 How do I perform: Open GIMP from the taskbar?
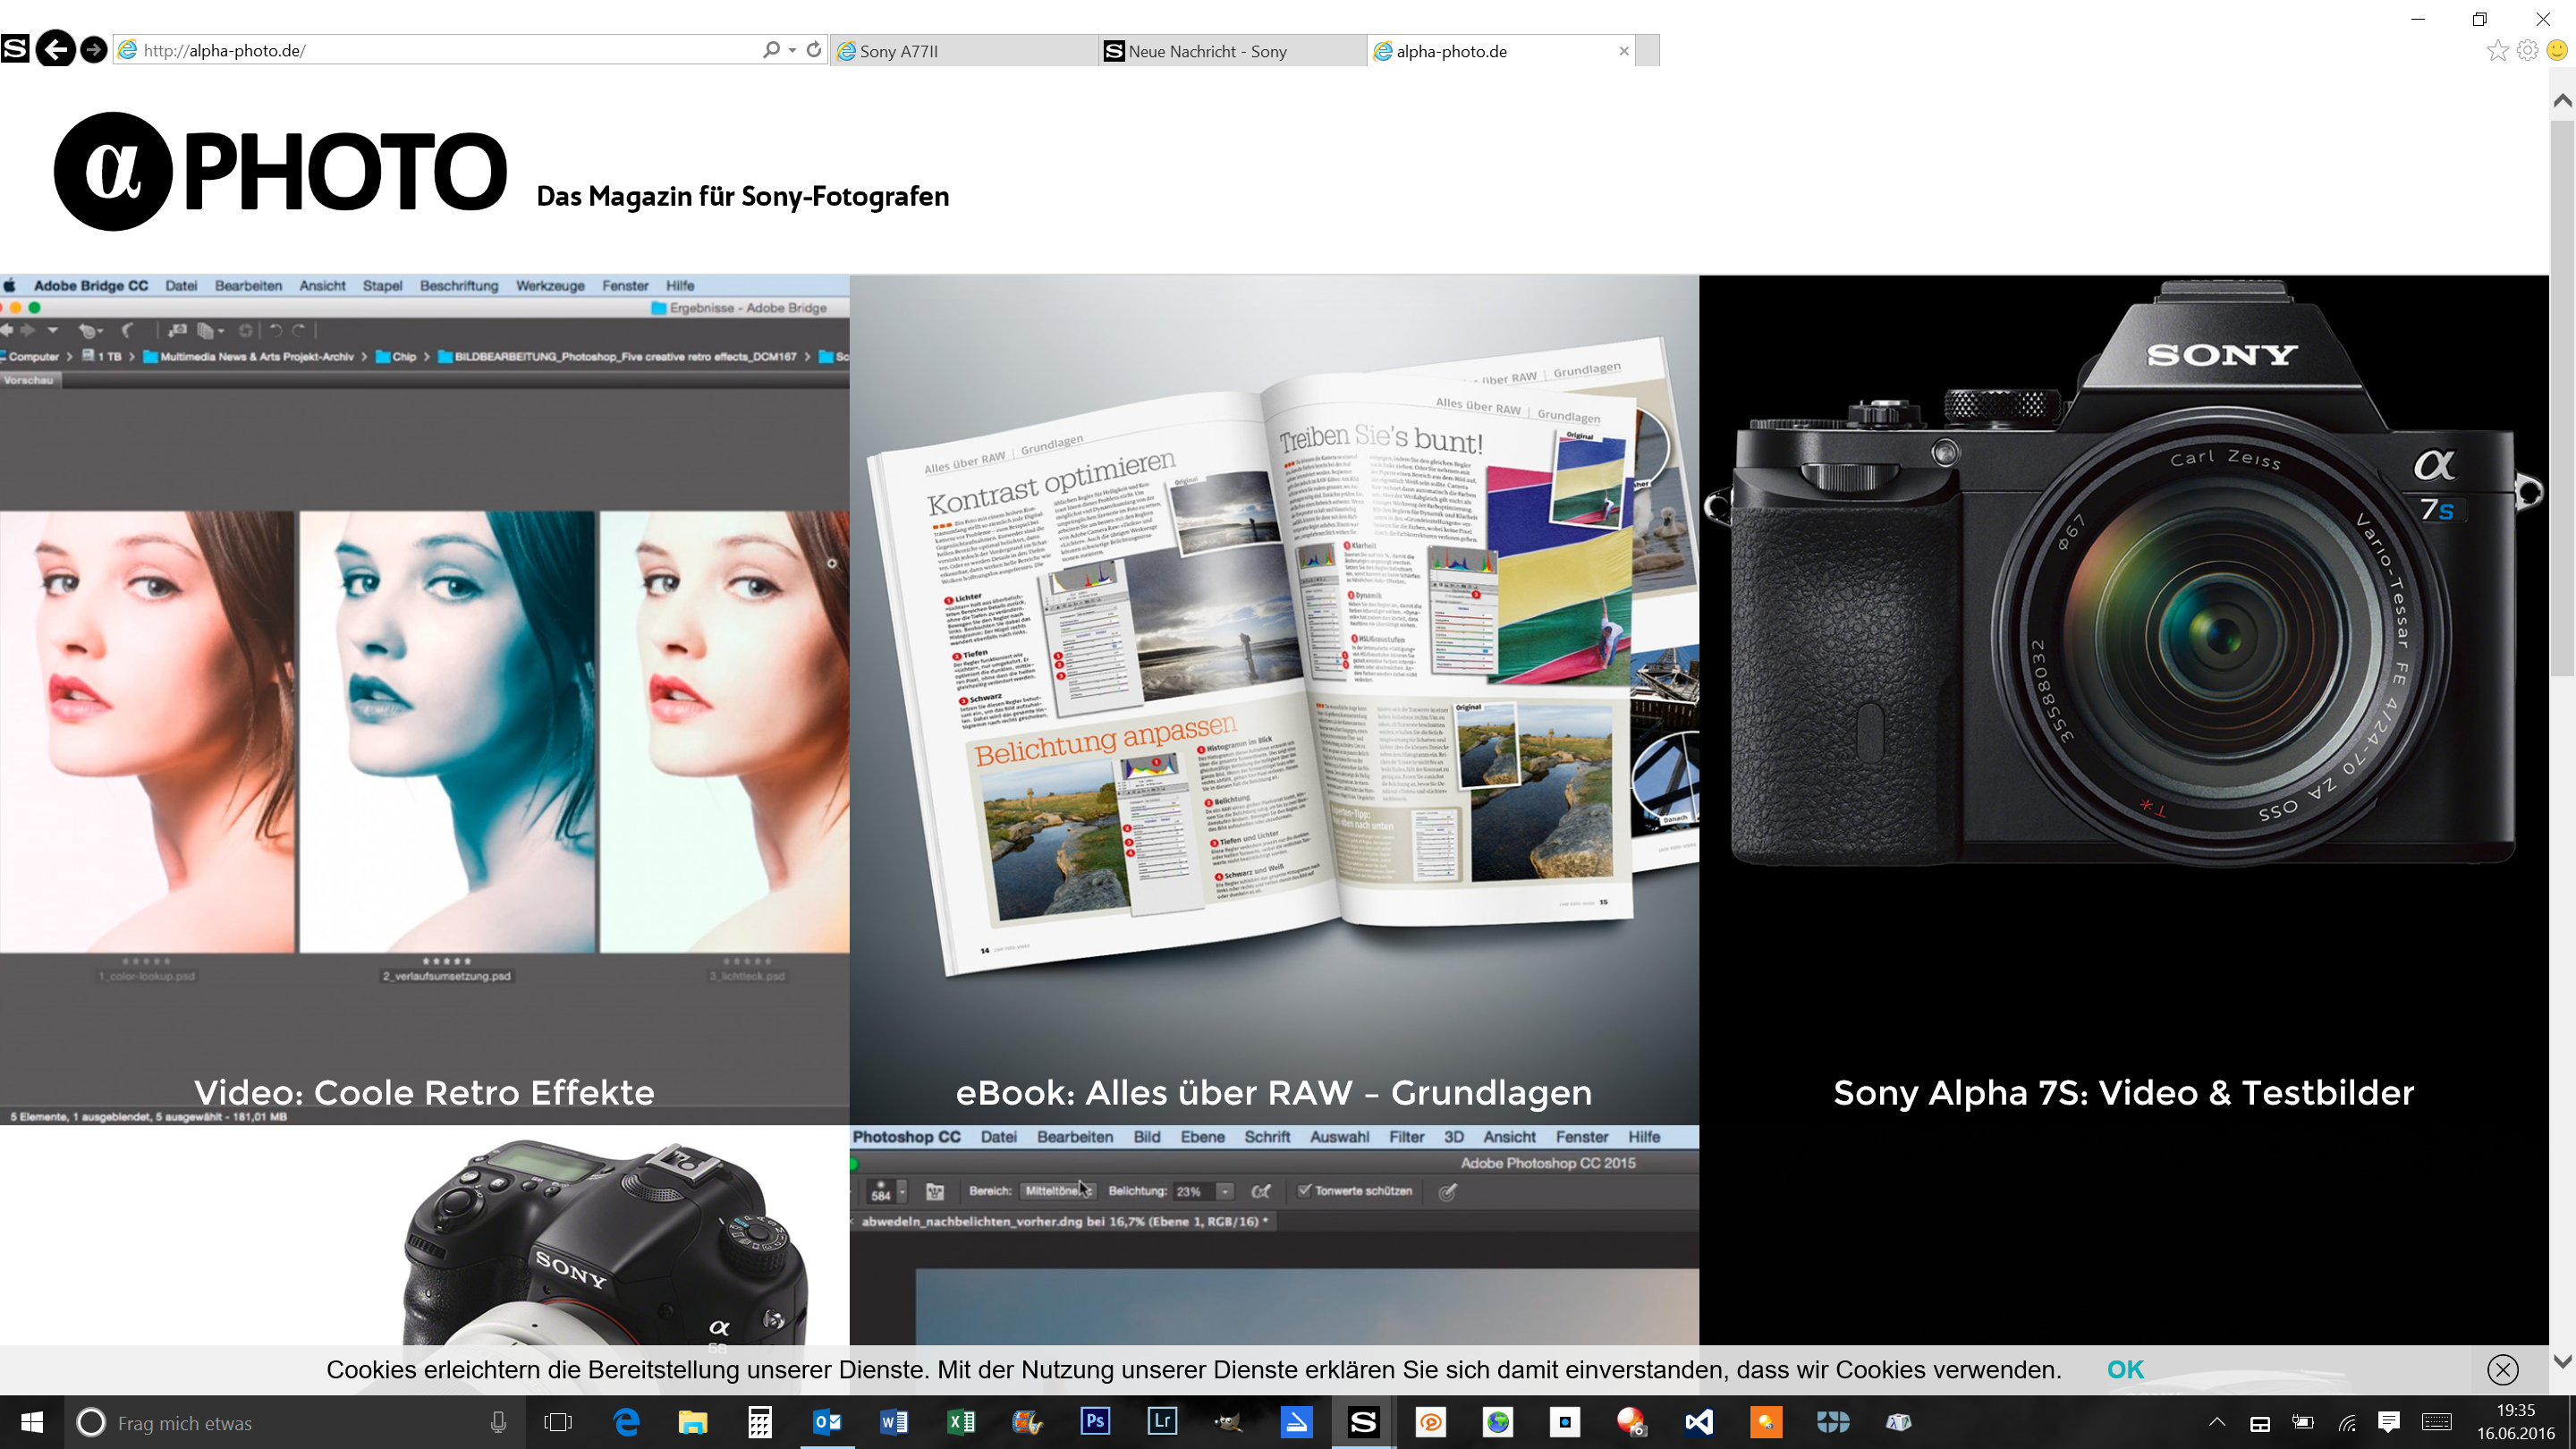(1228, 1422)
